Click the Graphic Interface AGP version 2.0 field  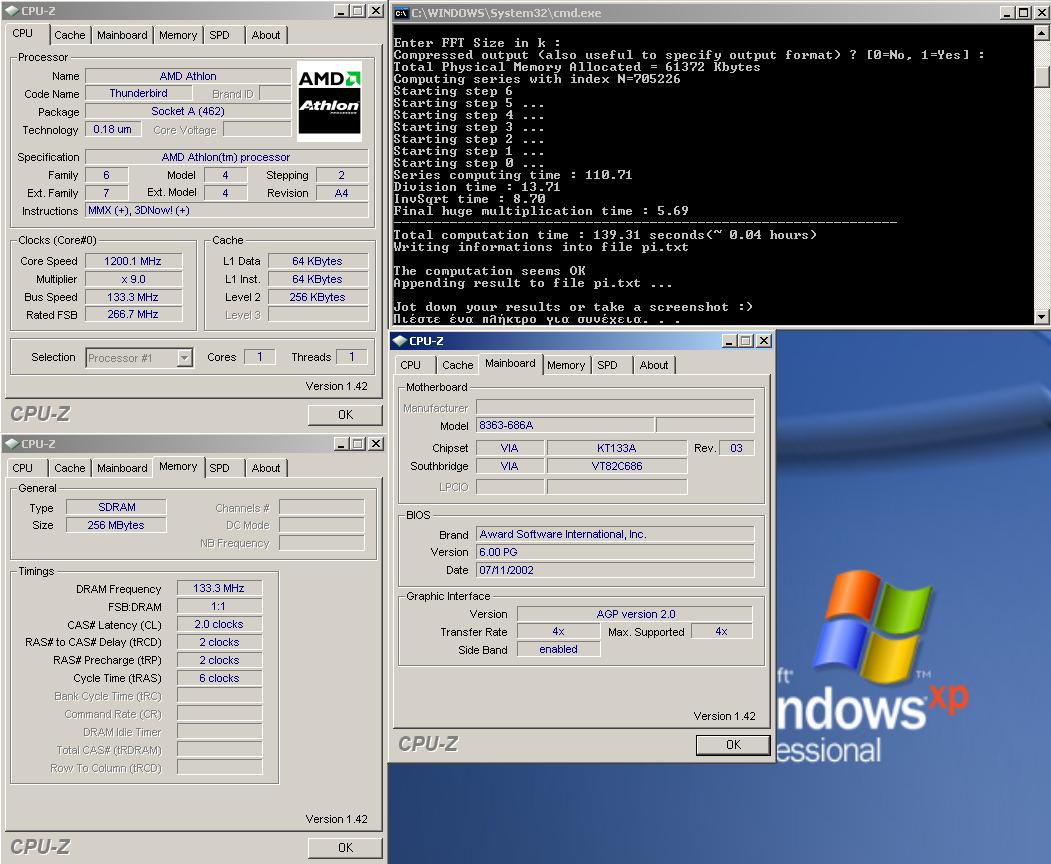click(635, 614)
